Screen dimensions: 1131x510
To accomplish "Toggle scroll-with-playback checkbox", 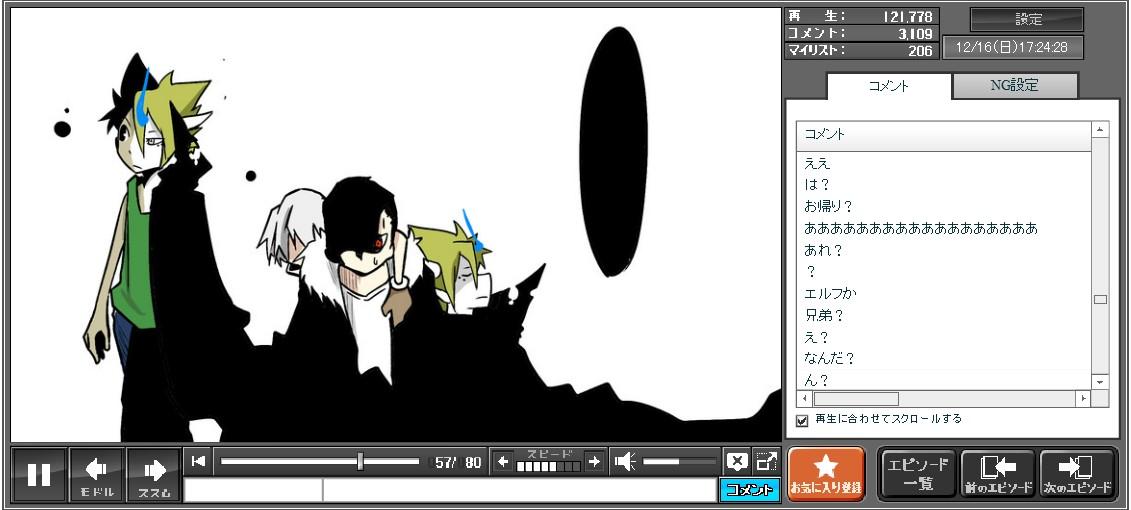I will 802,420.
